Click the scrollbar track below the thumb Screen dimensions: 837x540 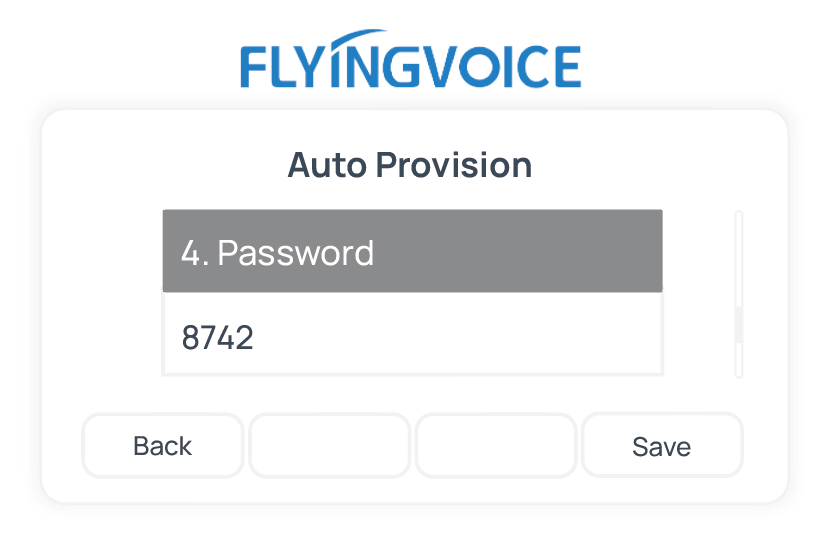(x=739, y=362)
